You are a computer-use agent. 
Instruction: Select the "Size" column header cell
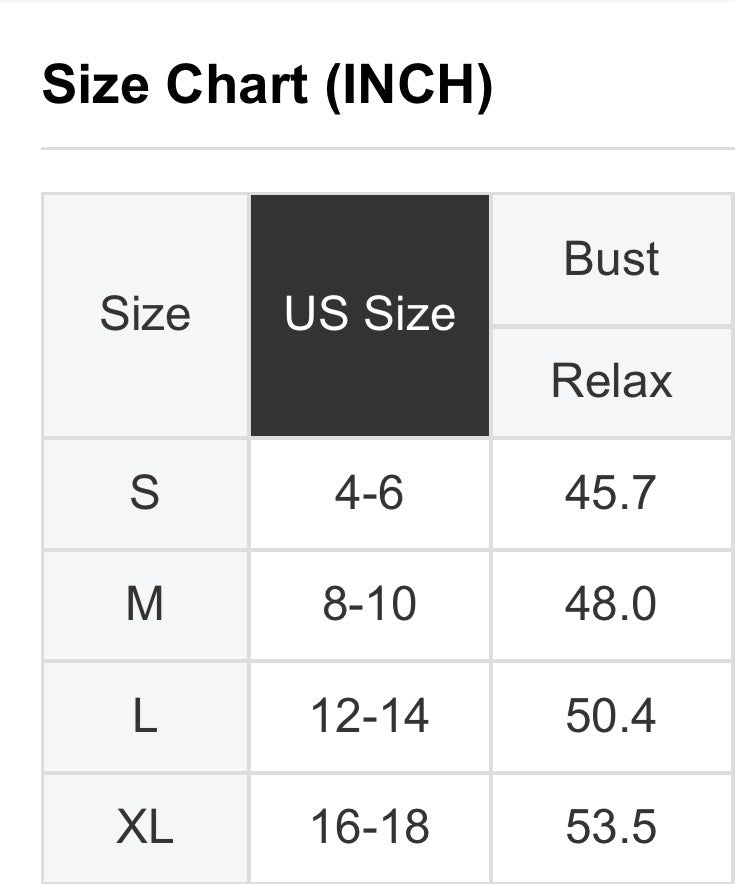pos(145,315)
